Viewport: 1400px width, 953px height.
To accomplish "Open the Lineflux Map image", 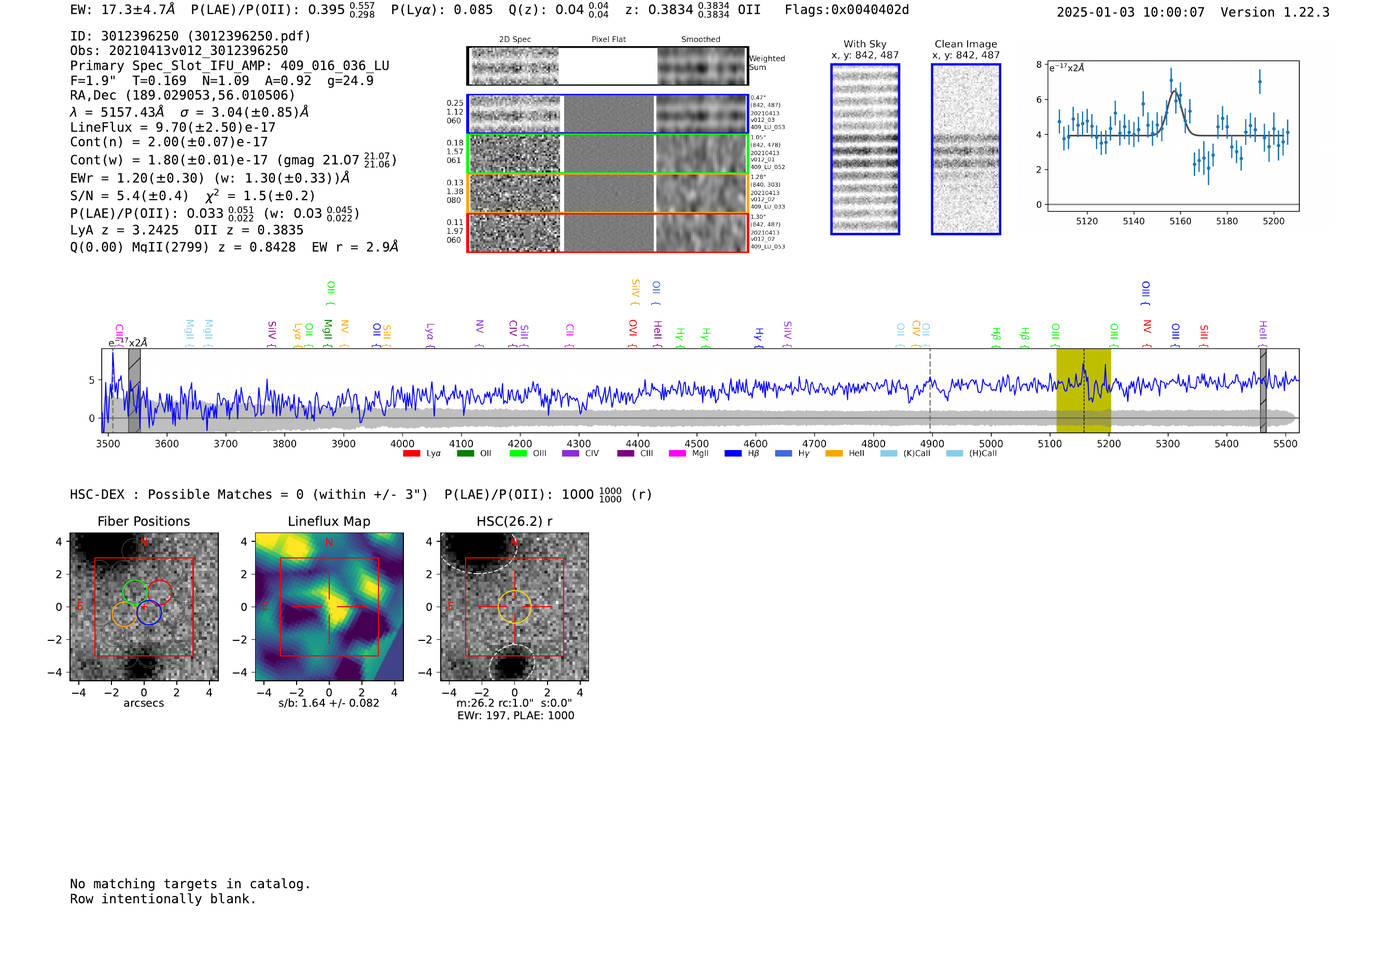I will (x=329, y=607).
